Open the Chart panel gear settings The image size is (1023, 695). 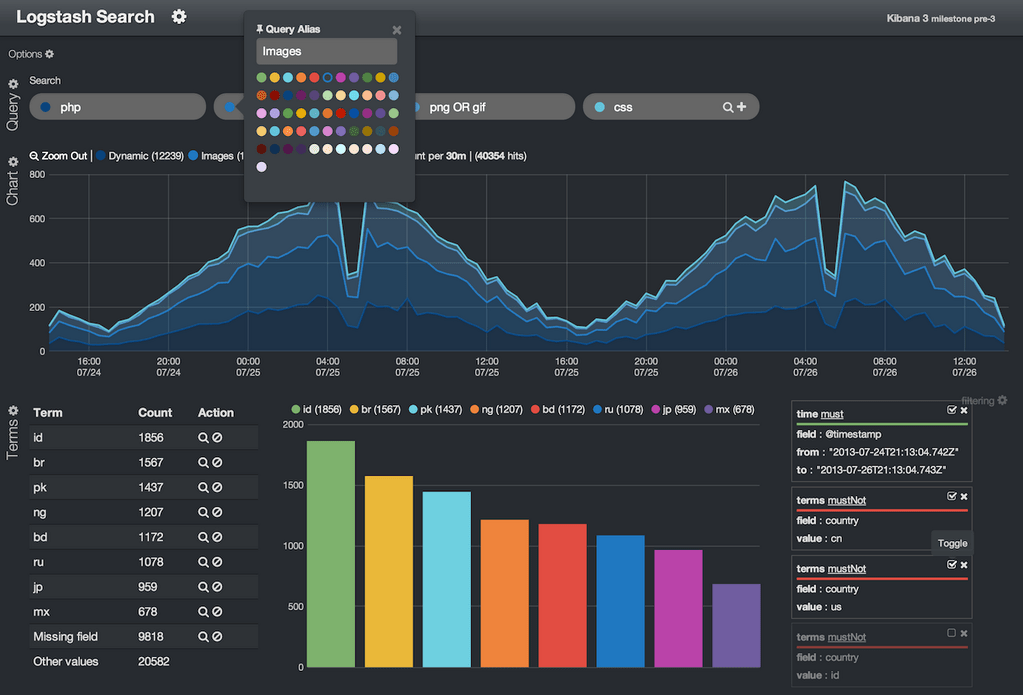[x=11, y=161]
